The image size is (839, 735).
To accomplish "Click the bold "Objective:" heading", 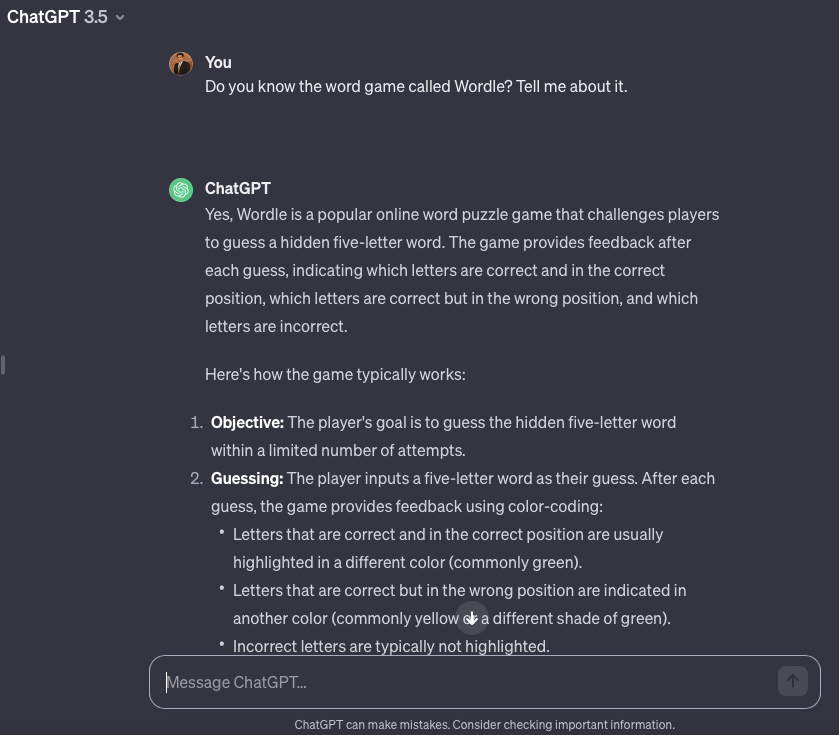I will 247,422.
